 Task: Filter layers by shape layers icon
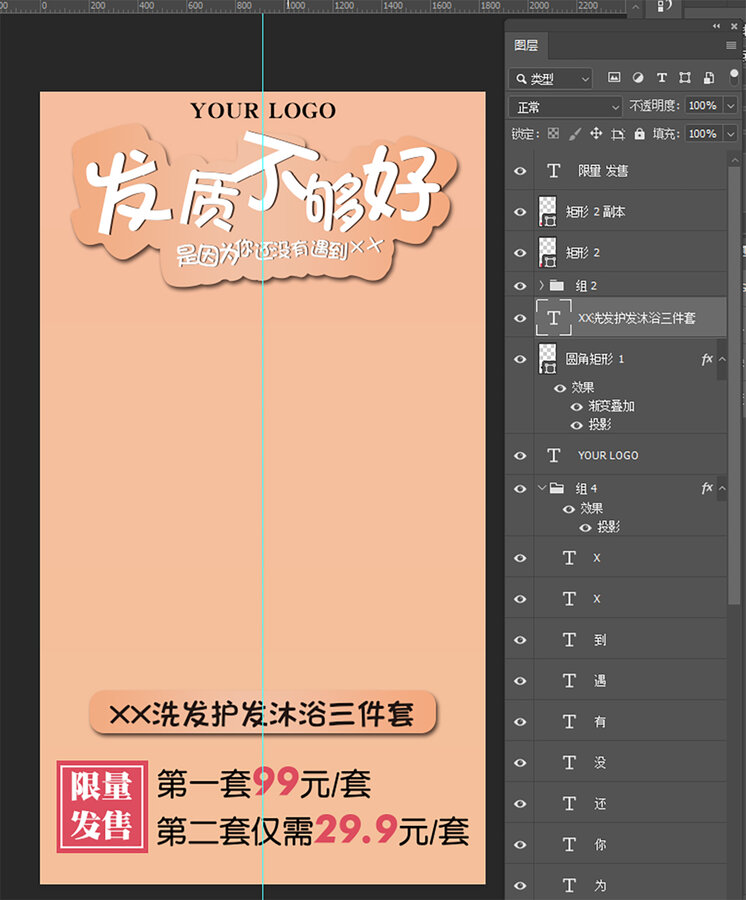(685, 77)
